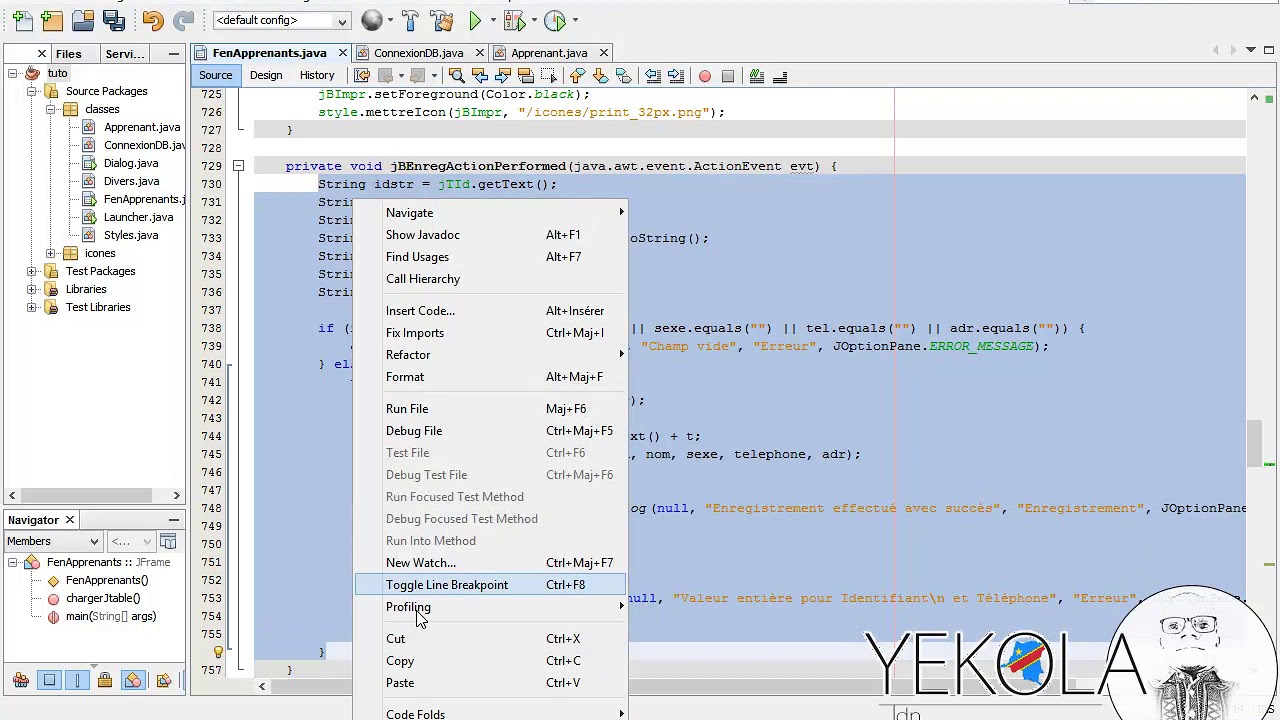This screenshot has width=1280, height=720.
Task: Open Javadoc view icon in Navigator
Action: click(x=168, y=542)
